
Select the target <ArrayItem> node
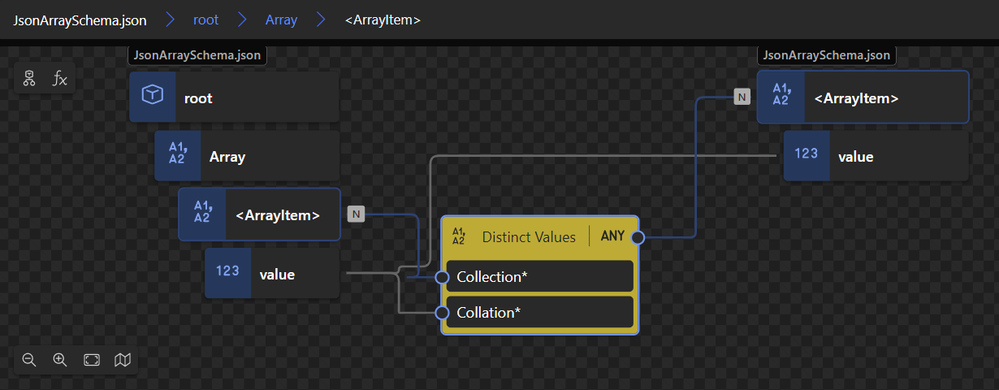click(x=863, y=97)
